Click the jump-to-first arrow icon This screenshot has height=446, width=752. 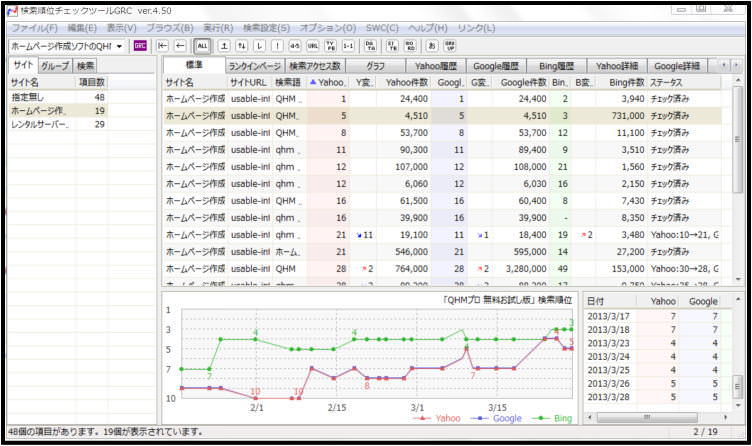click(163, 46)
